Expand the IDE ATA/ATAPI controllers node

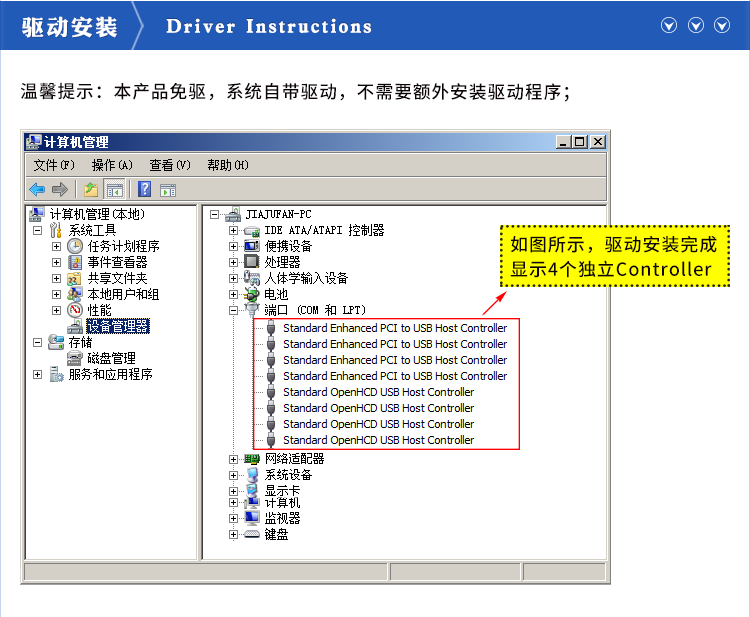[x=234, y=231]
